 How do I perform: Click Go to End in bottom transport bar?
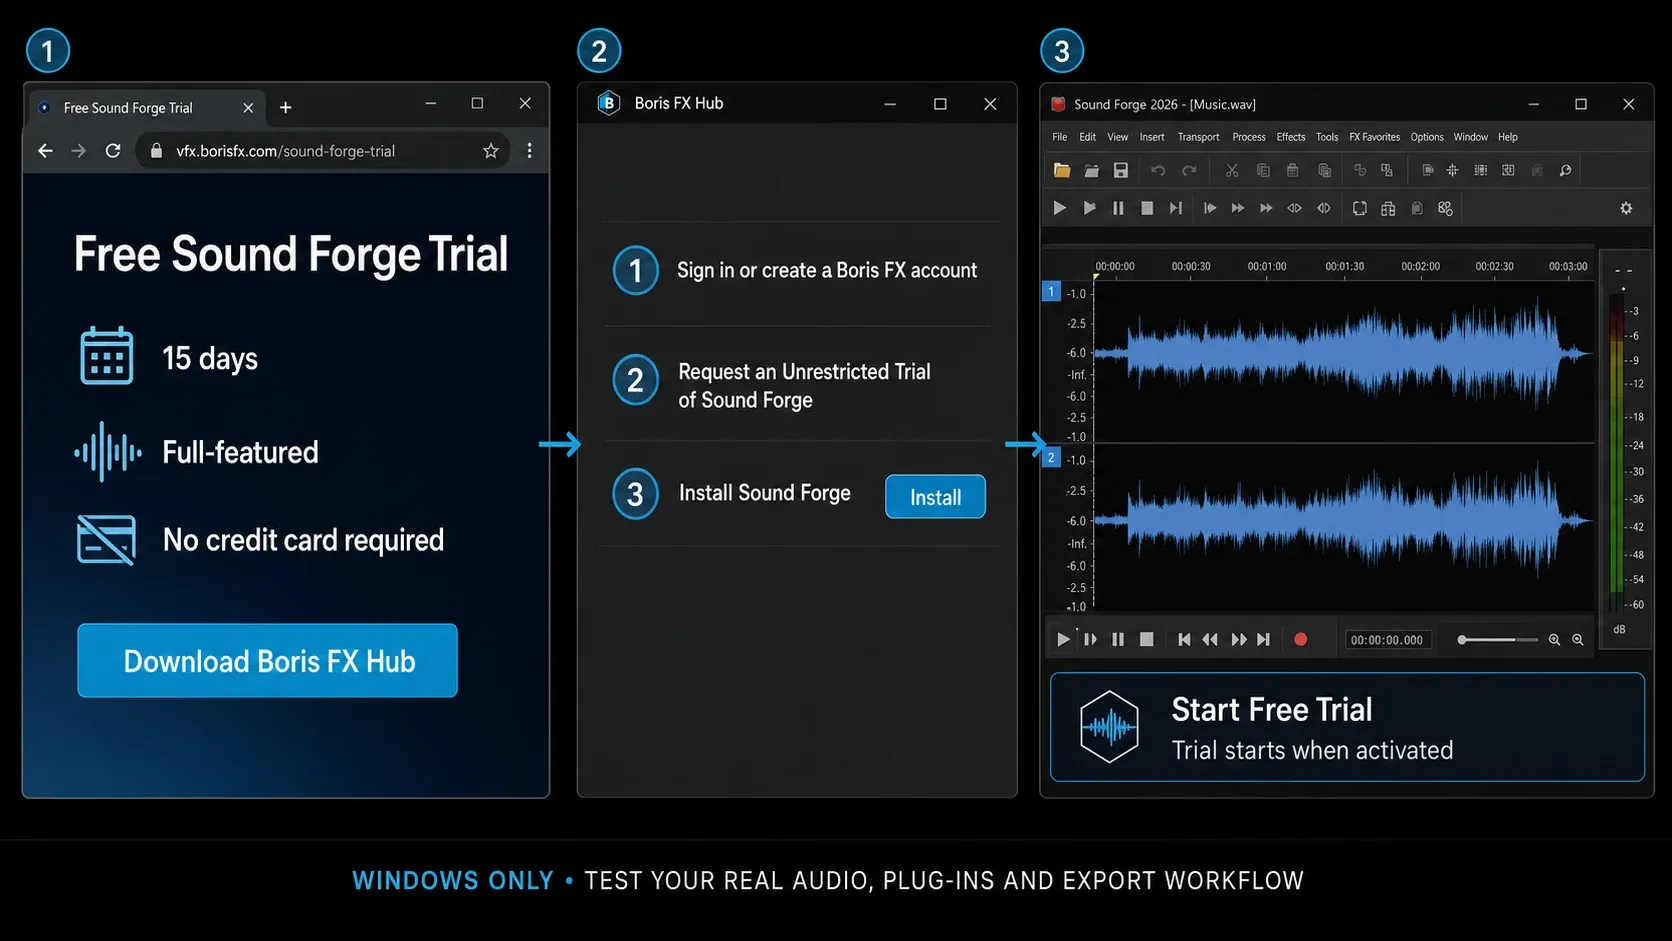click(x=1264, y=640)
